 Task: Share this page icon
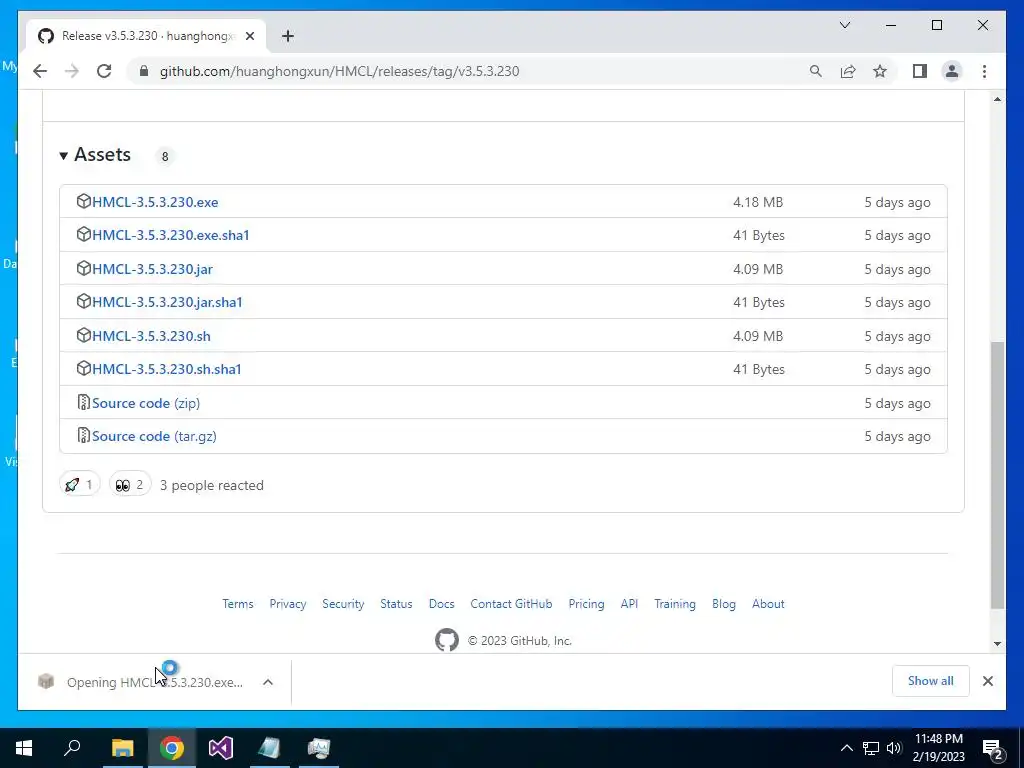pos(848,71)
